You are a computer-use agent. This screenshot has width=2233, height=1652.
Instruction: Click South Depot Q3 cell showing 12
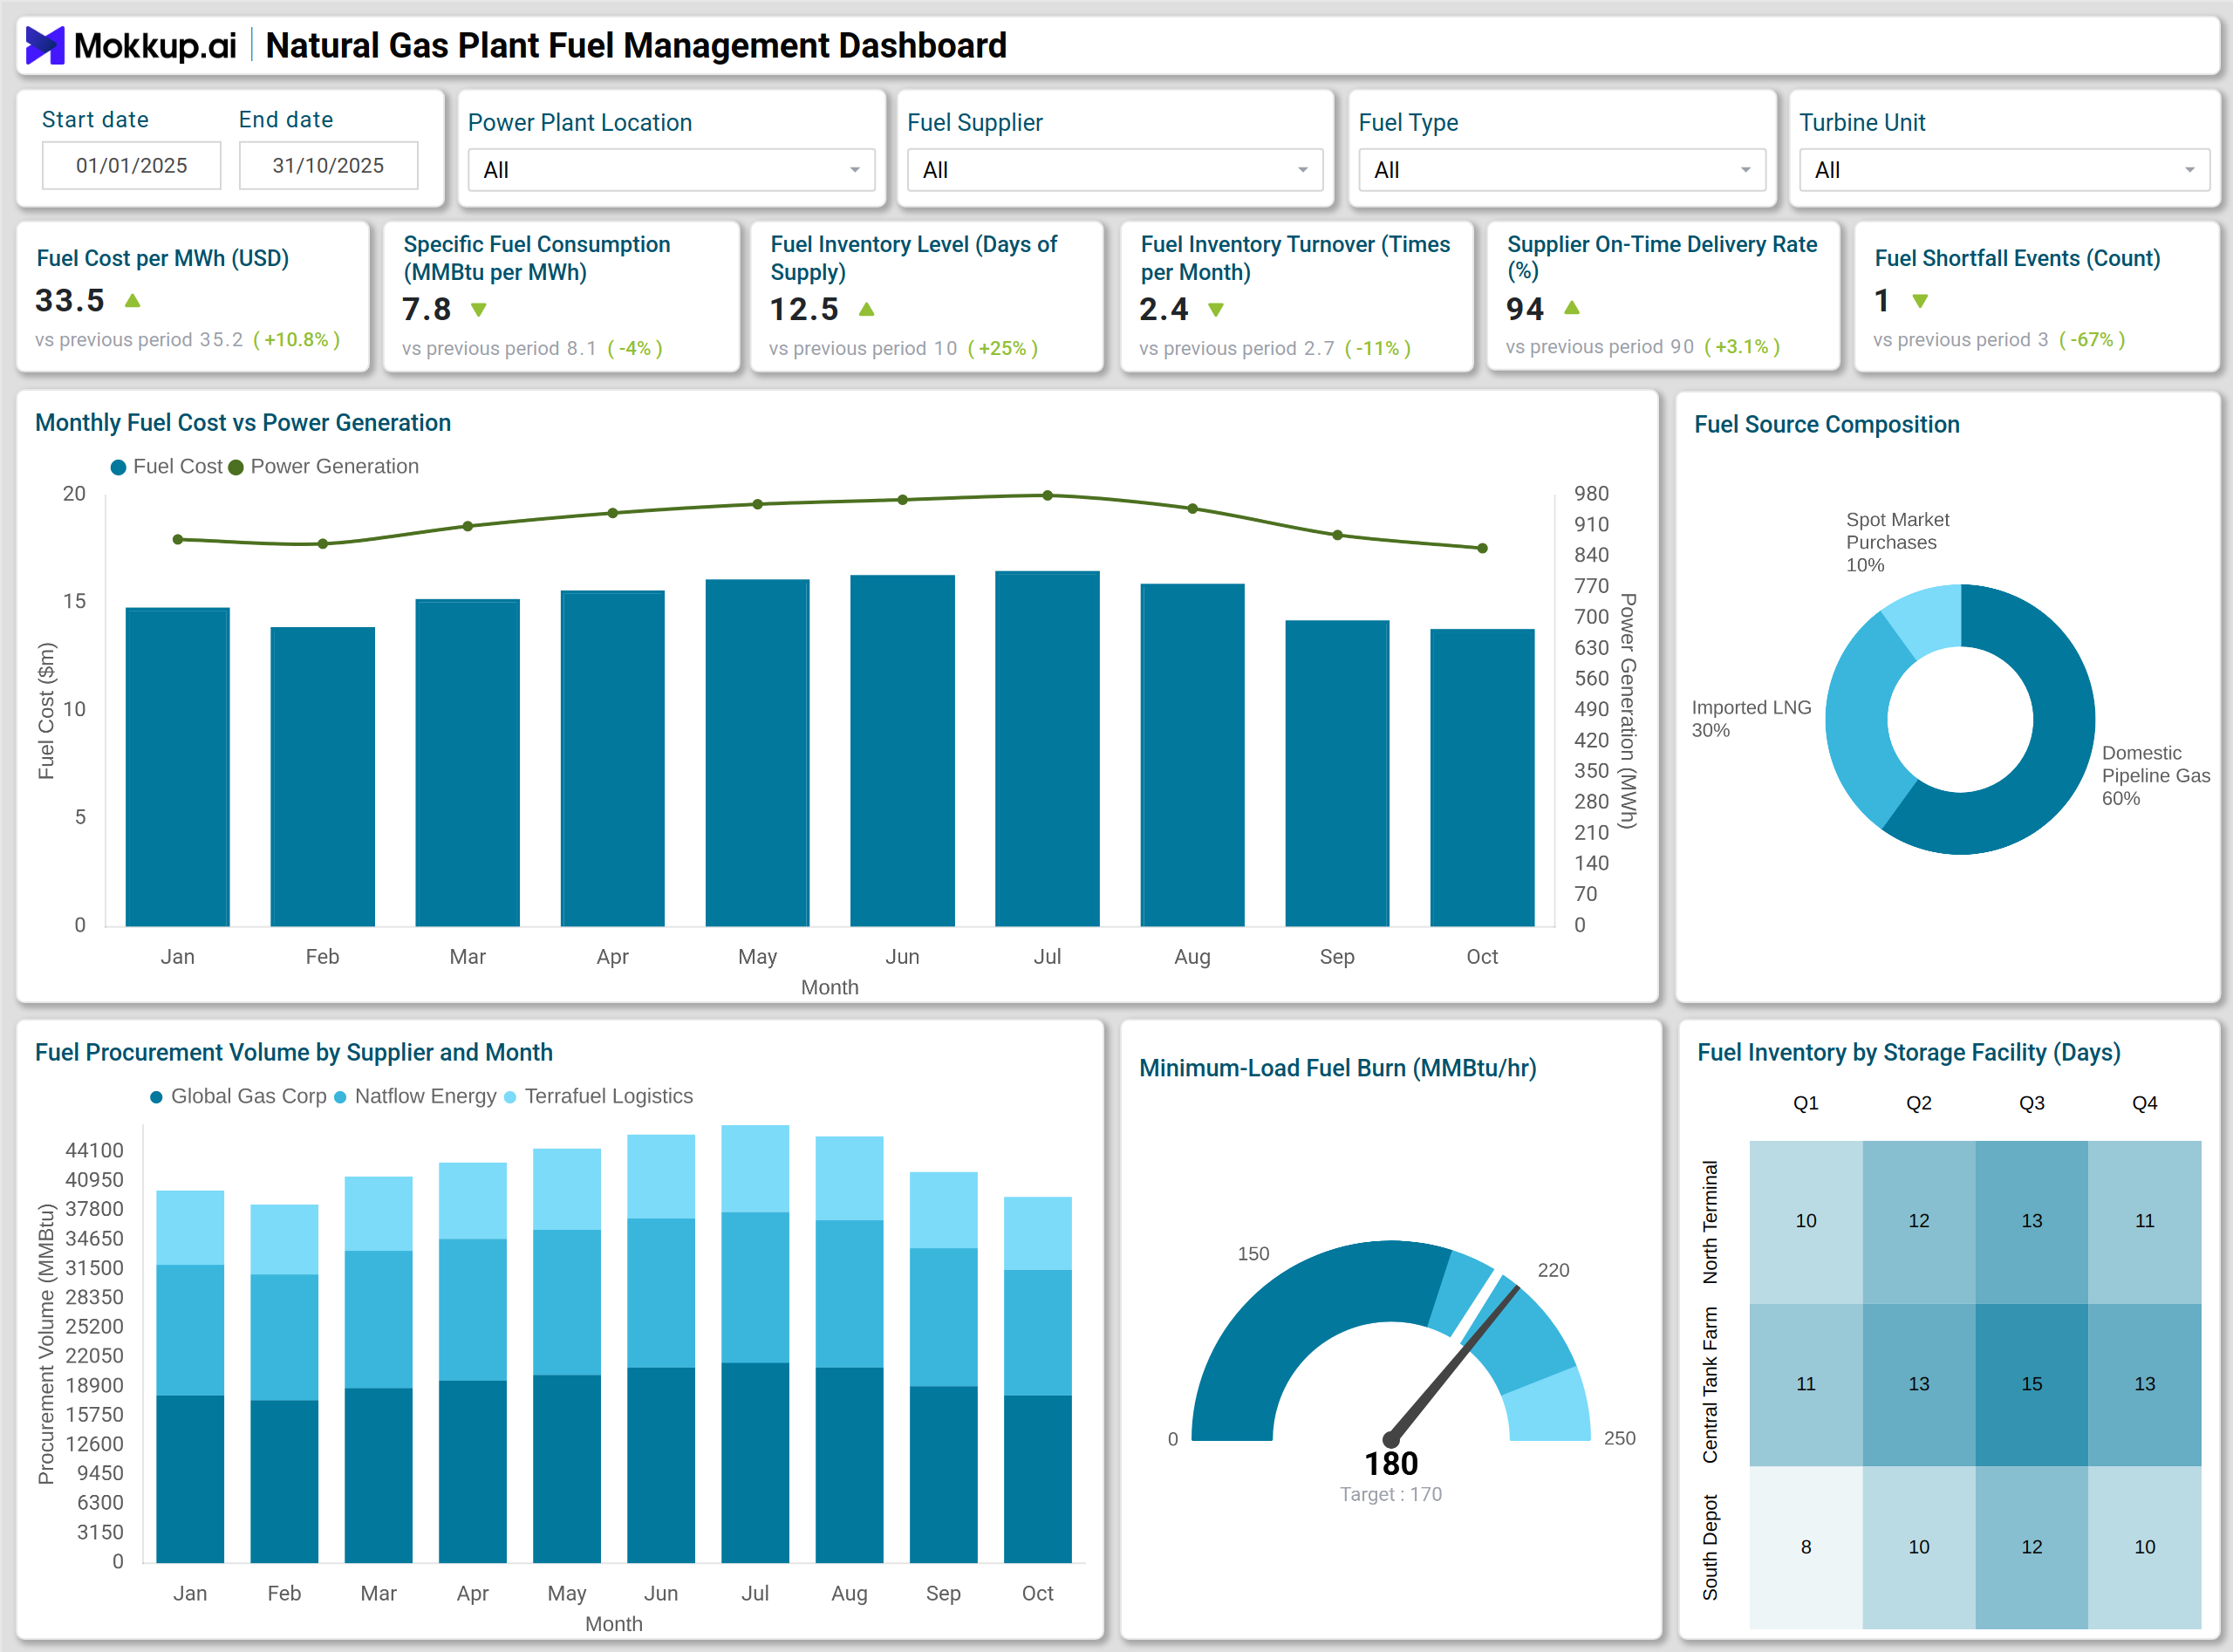(2031, 1547)
